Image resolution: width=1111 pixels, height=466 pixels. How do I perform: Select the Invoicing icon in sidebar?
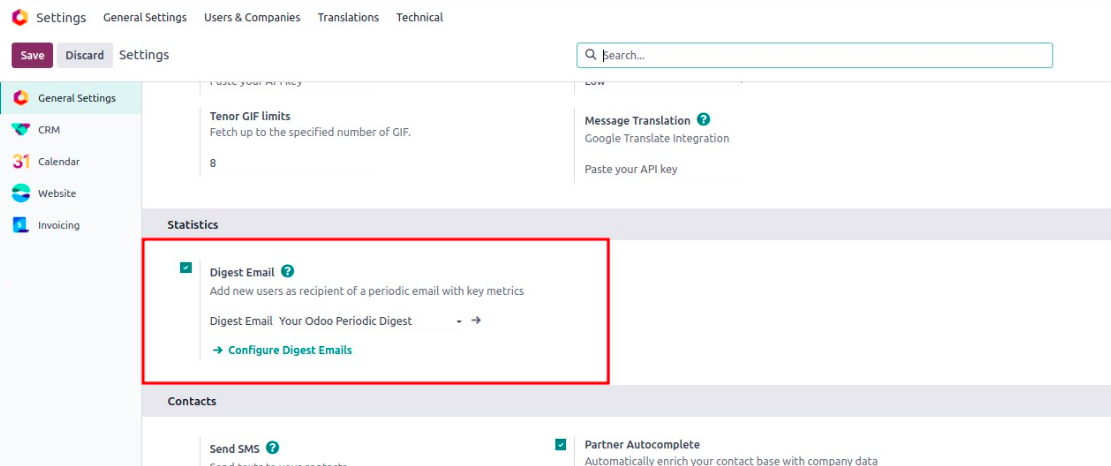[x=20, y=226]
